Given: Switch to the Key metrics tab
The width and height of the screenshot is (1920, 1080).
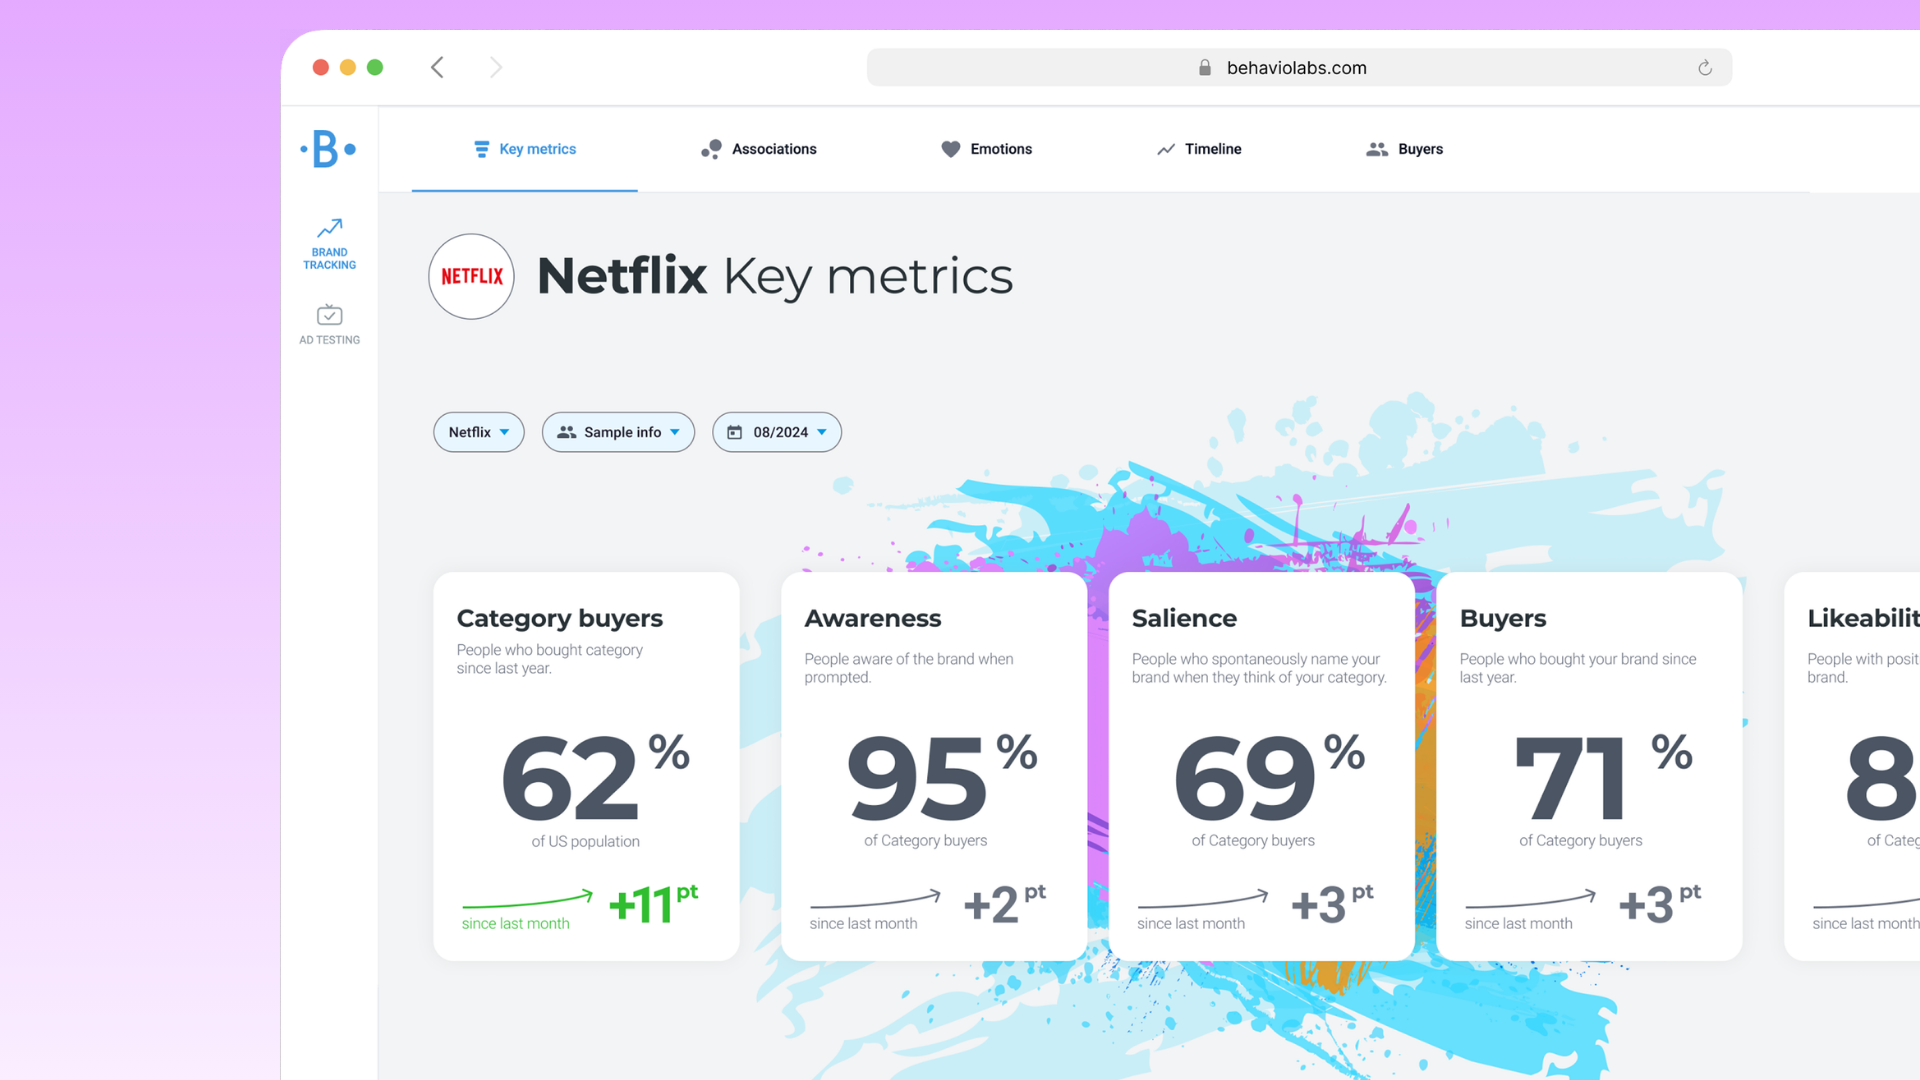Looking at the screenshot, I should (525, 149).
